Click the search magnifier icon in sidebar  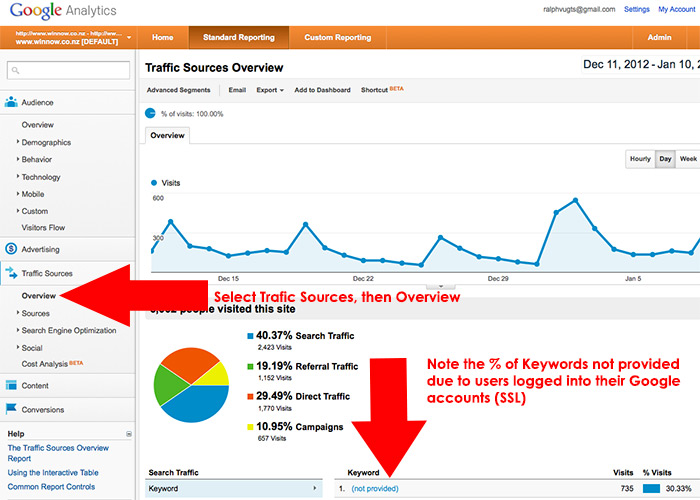point(17,71)
